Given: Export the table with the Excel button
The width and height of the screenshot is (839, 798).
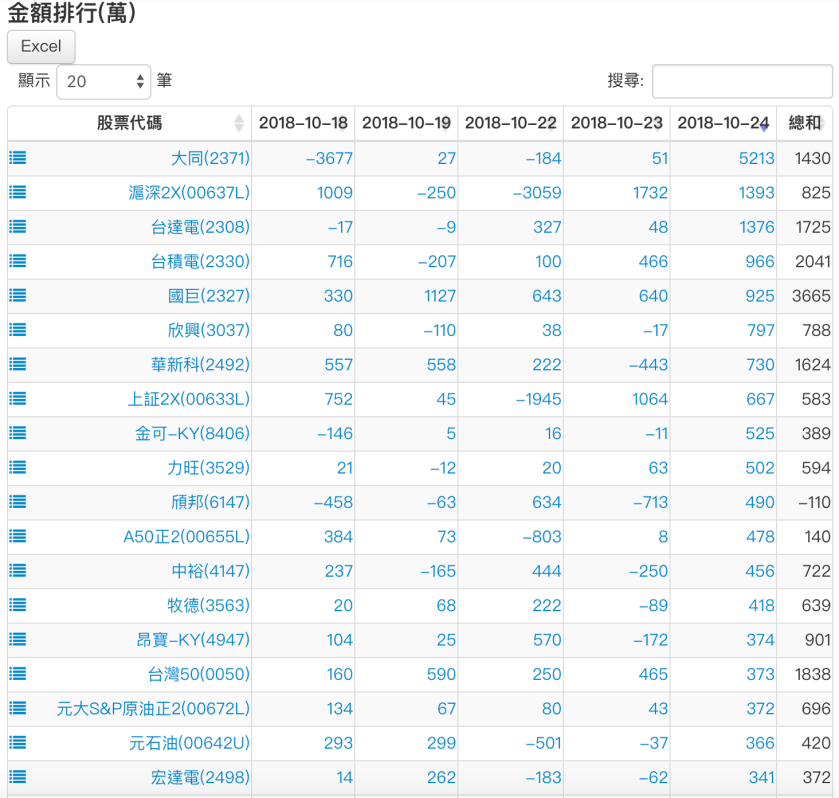Looking at the screenshot, I should pos(41,46).
